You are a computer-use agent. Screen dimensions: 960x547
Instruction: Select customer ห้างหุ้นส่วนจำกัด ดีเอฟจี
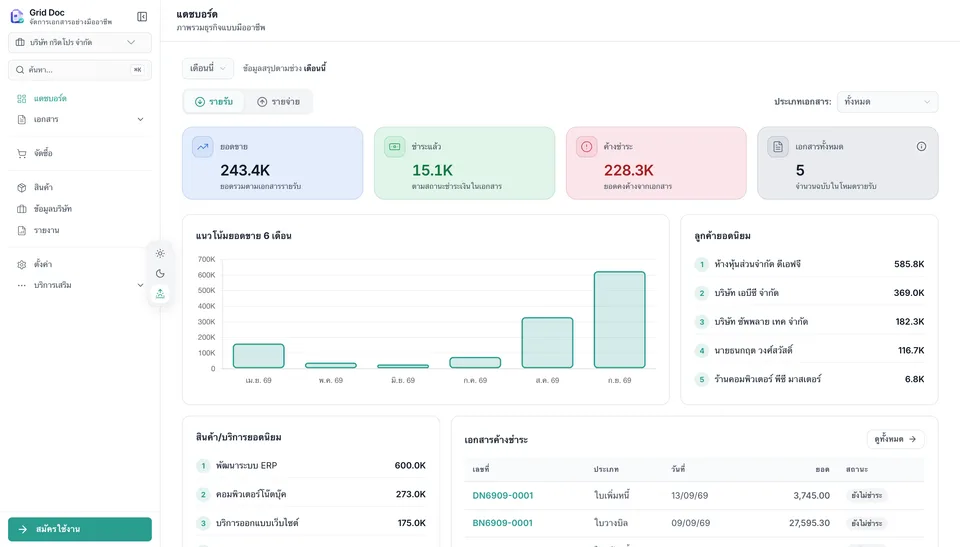[x=757, y=264]
